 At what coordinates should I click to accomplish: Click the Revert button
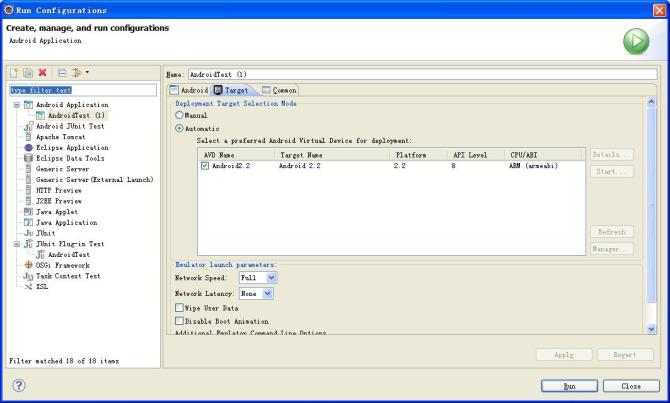pos(625,355)
